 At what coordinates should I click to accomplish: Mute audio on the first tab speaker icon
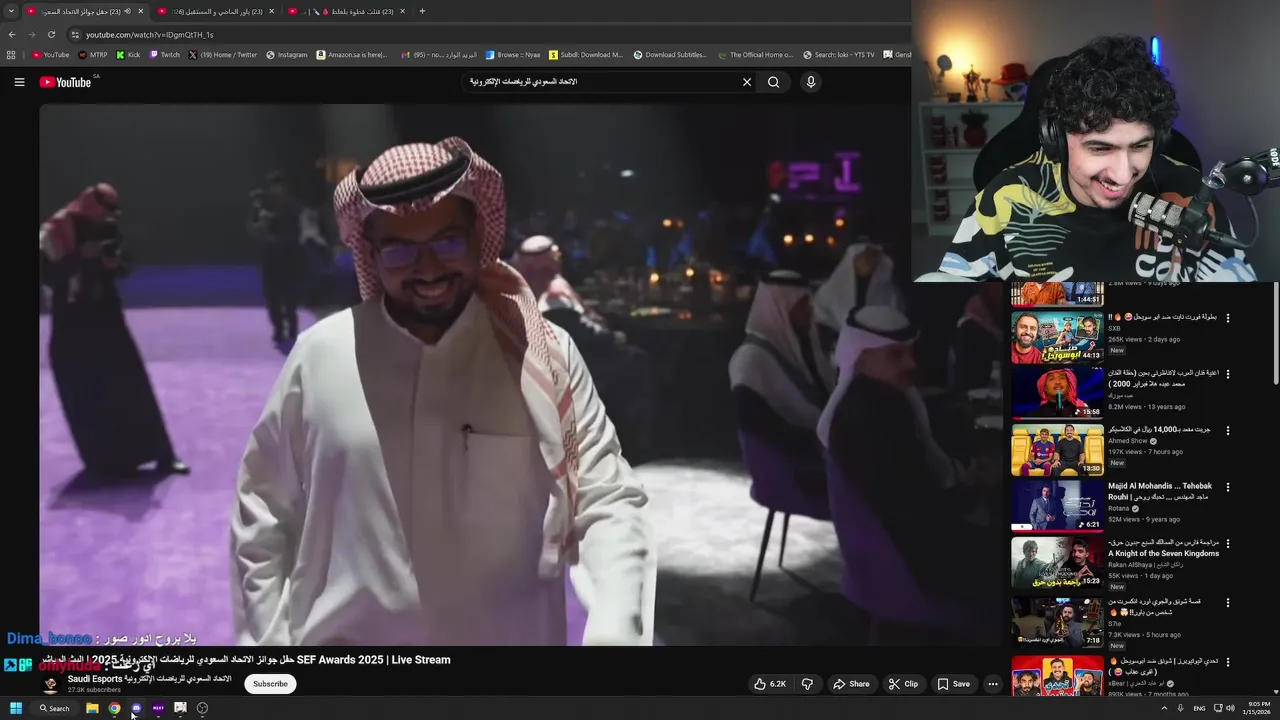(x=127, y=11)
